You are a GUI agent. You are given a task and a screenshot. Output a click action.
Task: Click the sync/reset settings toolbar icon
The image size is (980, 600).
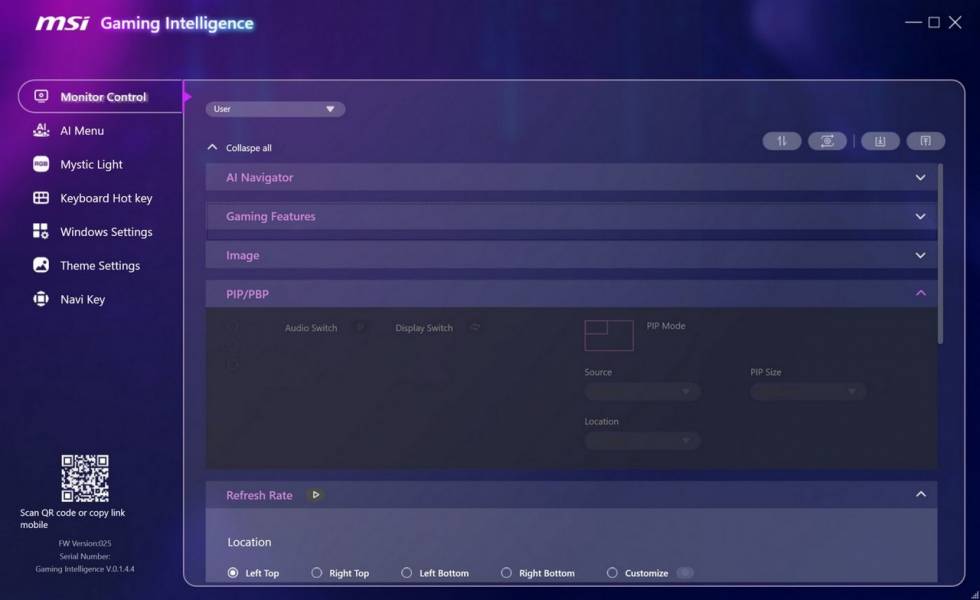click(827, 141)
